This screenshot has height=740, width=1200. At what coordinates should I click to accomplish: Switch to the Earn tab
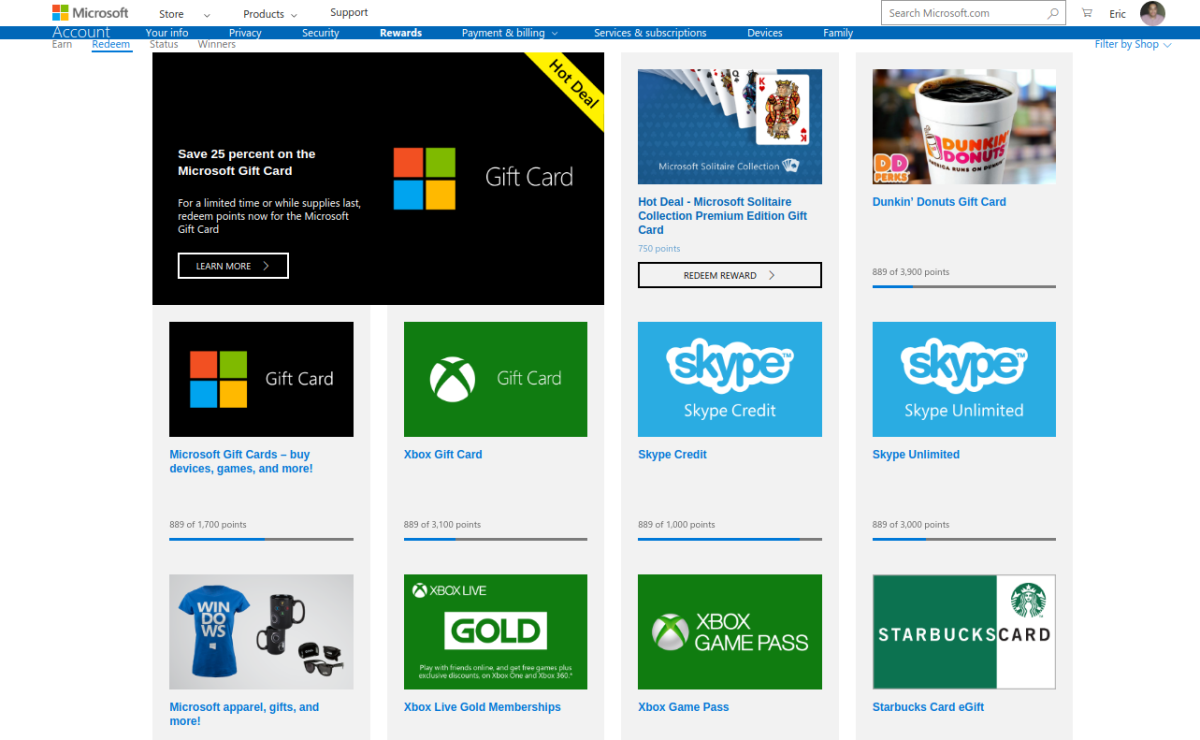coord(62,44)
